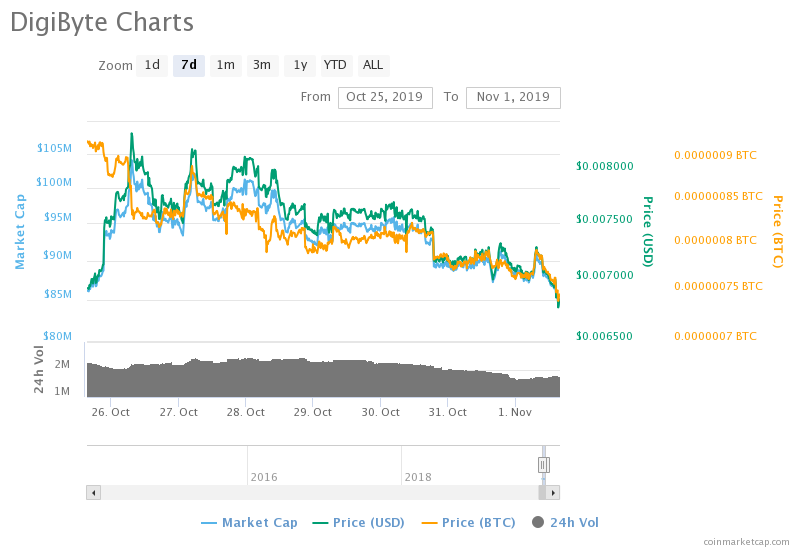Click the $90M market cap label

[x=58, y=256]
